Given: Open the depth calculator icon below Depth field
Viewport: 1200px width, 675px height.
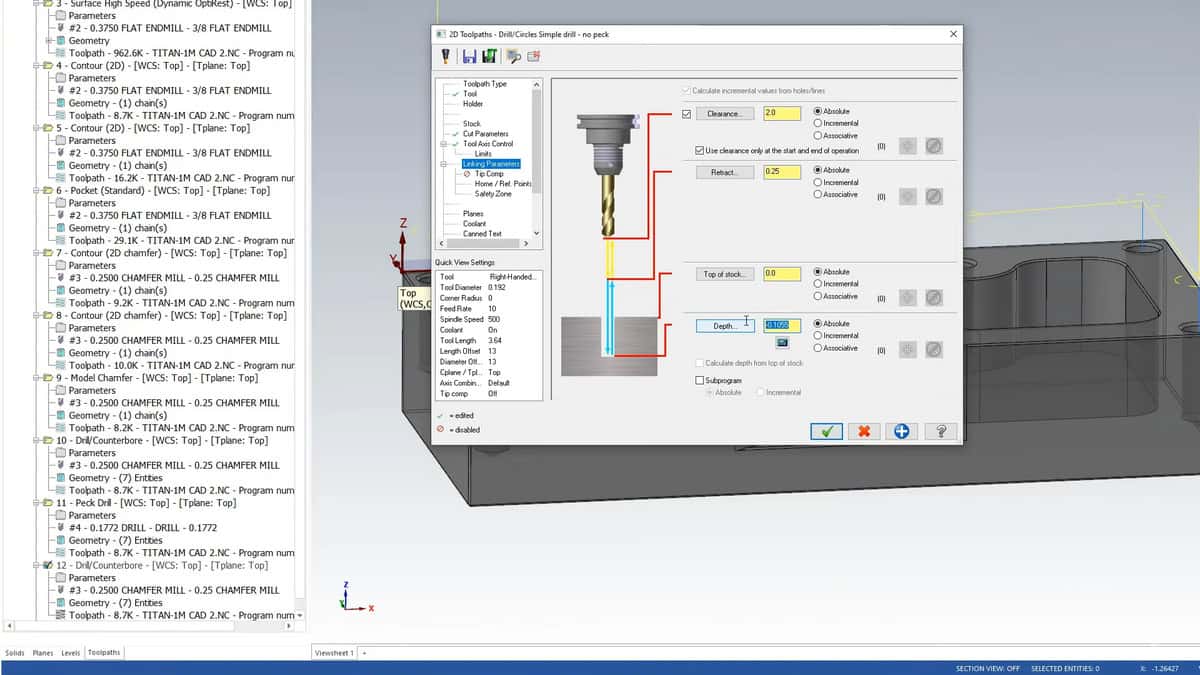Looking at the screenshot, I should pos(783,343).
